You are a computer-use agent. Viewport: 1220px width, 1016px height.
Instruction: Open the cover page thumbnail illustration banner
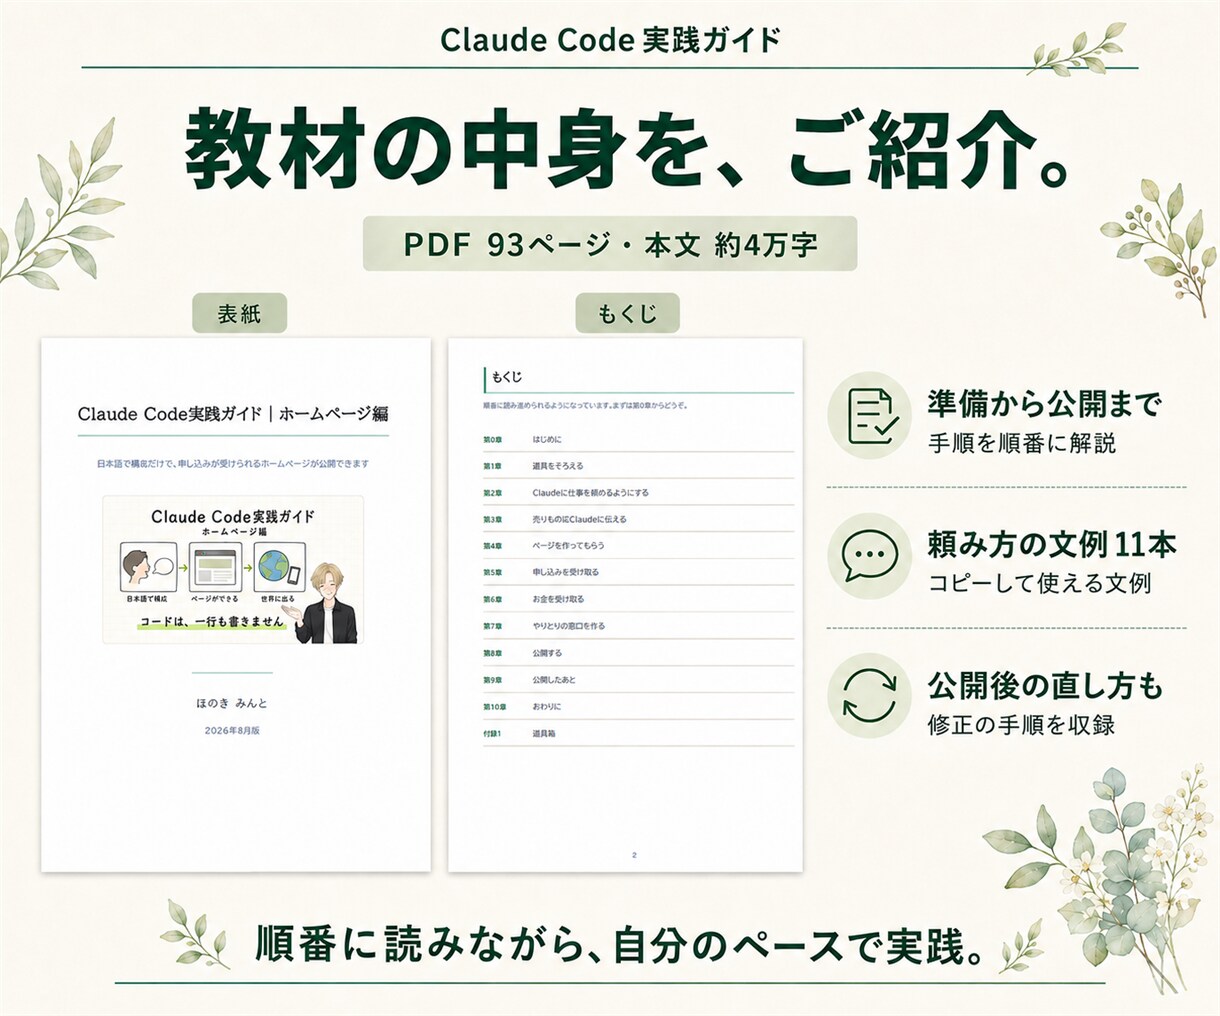tap(232, 570)
